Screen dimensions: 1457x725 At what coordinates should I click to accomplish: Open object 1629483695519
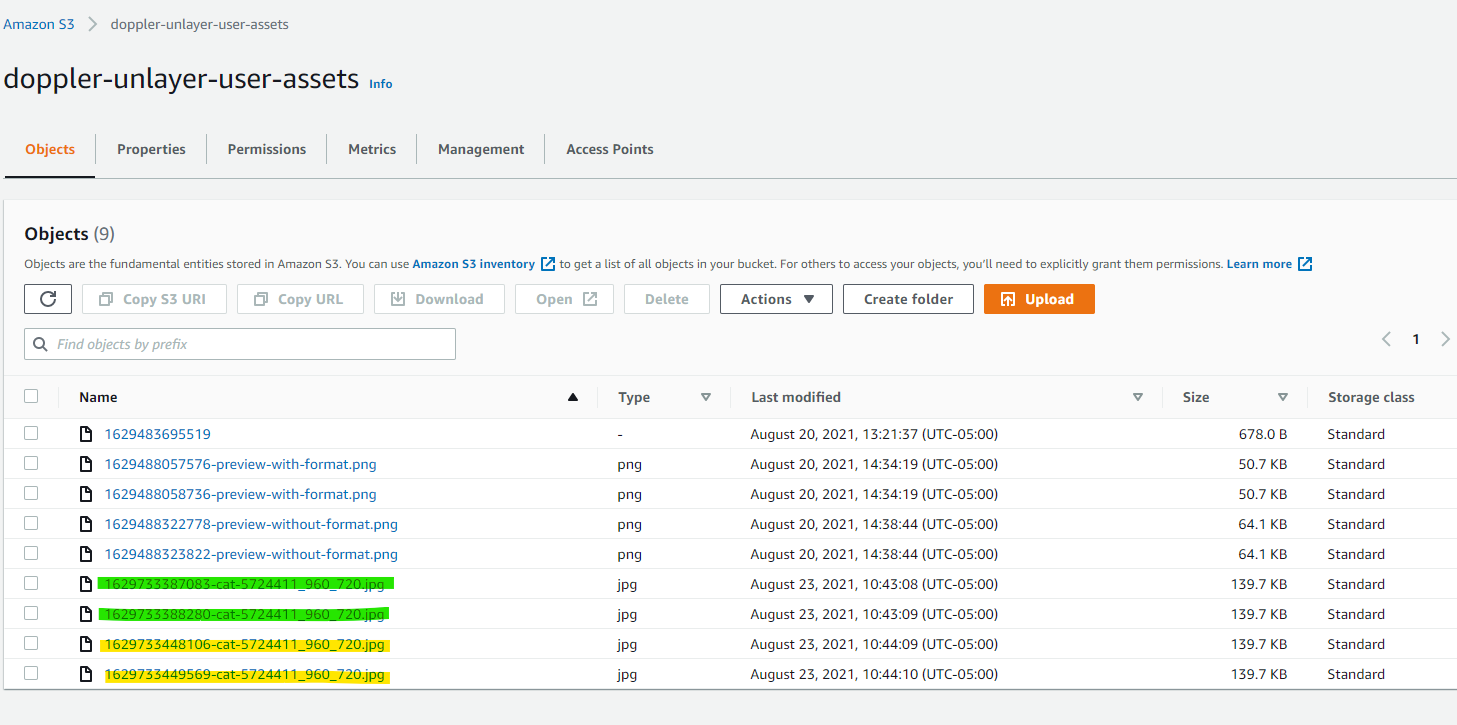coord(158,434)
